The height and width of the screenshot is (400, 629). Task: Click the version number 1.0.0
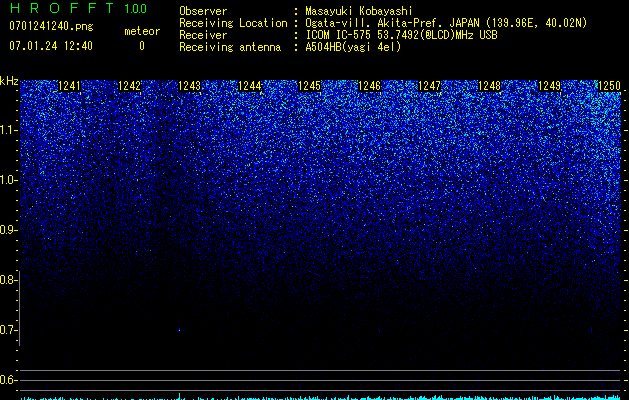135,9
